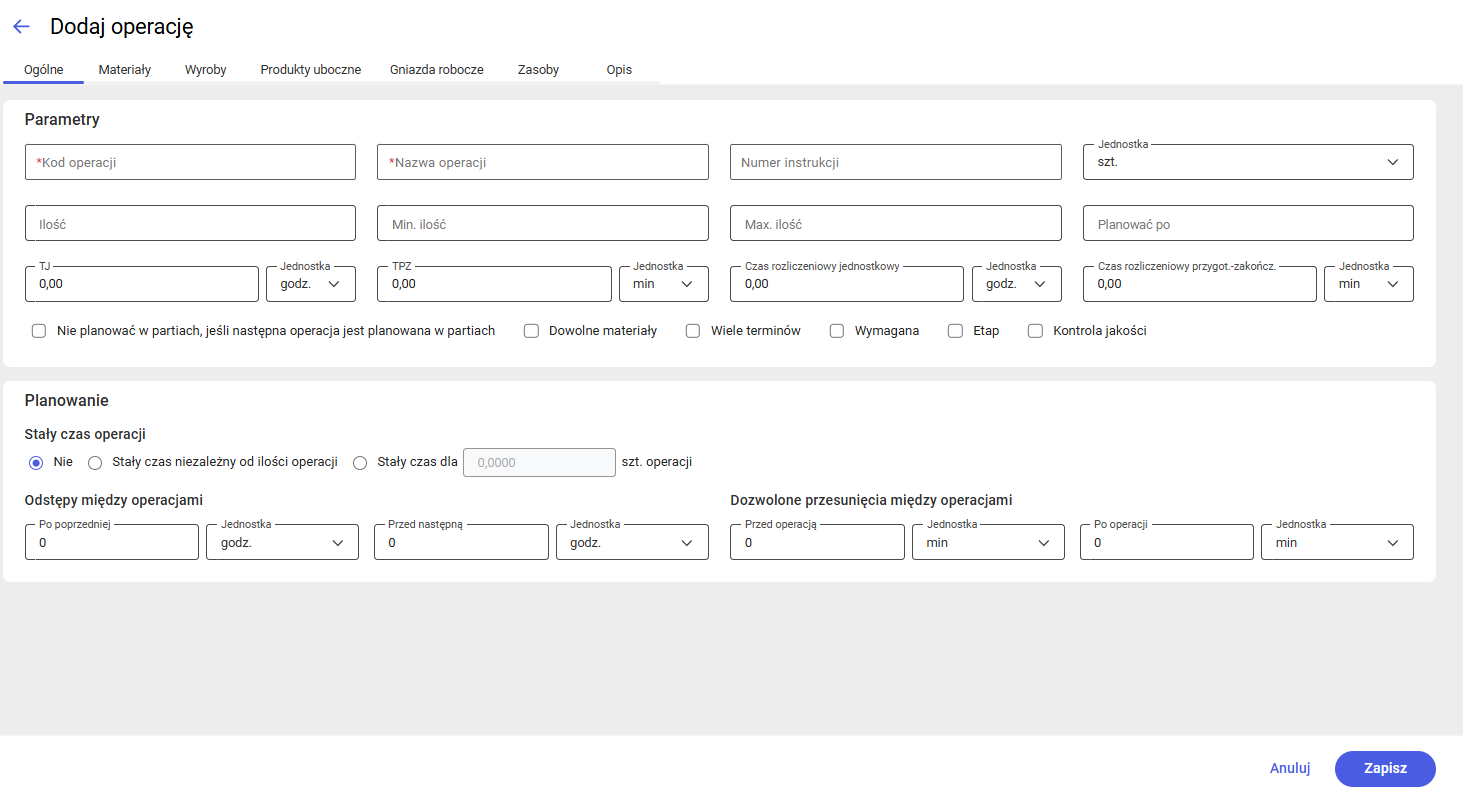Enable the Dowolne materiały checkbox
The image size is (1463, 794).
[532, 331]
